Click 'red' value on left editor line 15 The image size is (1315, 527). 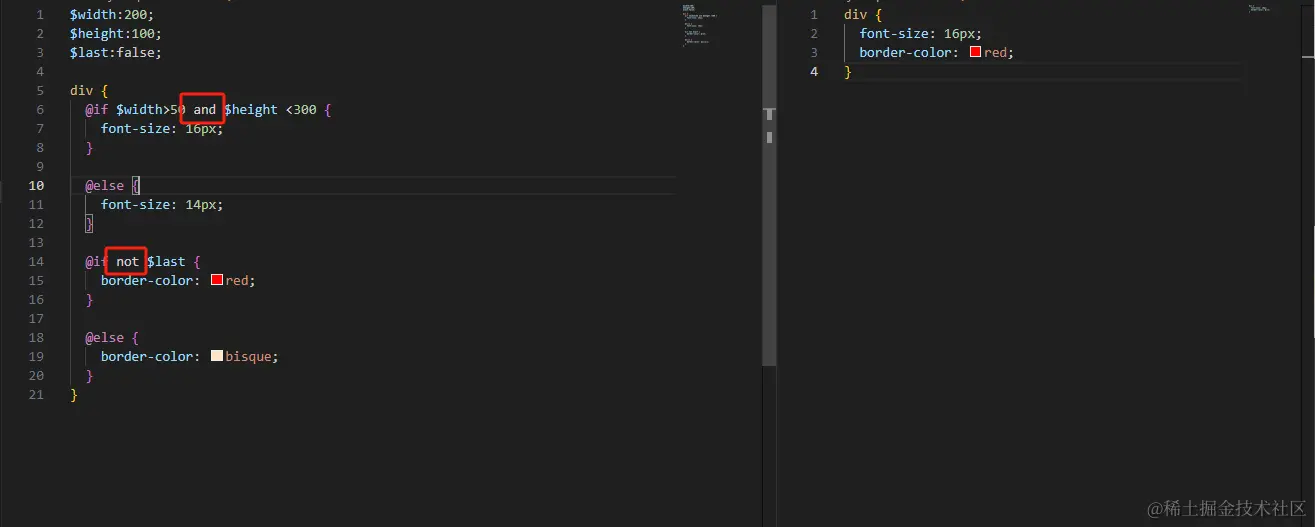pyautogui.click(x=237, y=280)
